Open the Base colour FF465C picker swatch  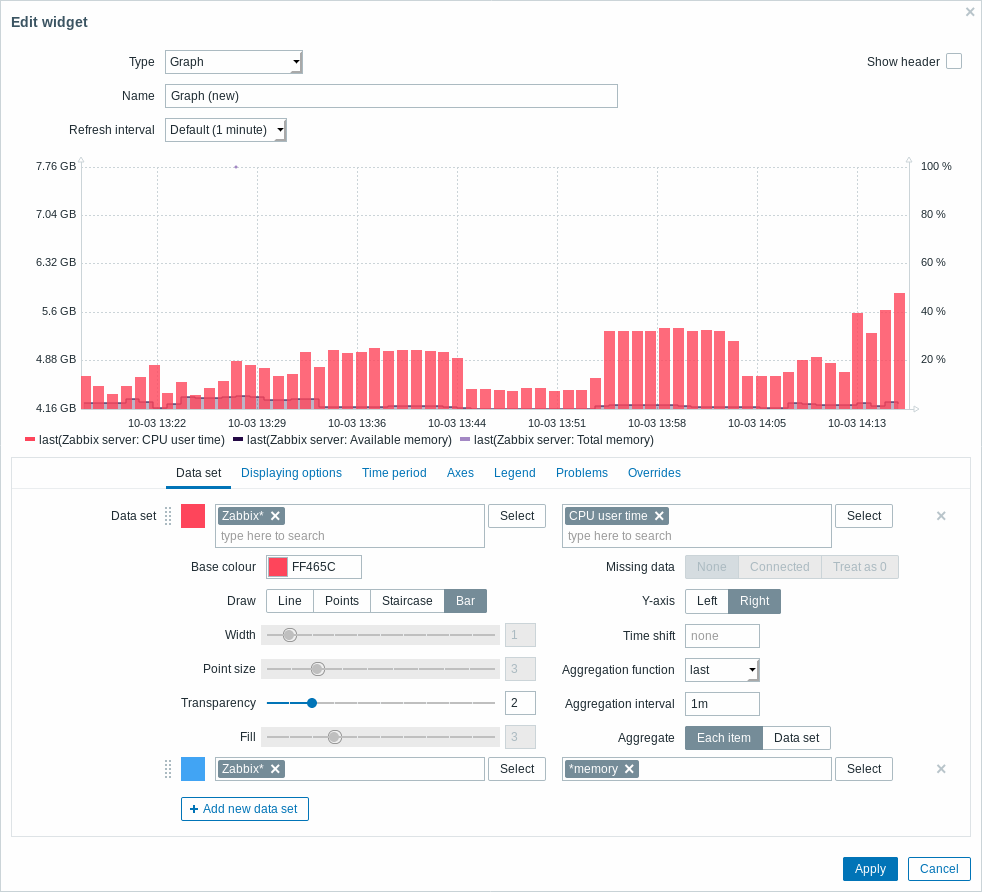[277, 567]
